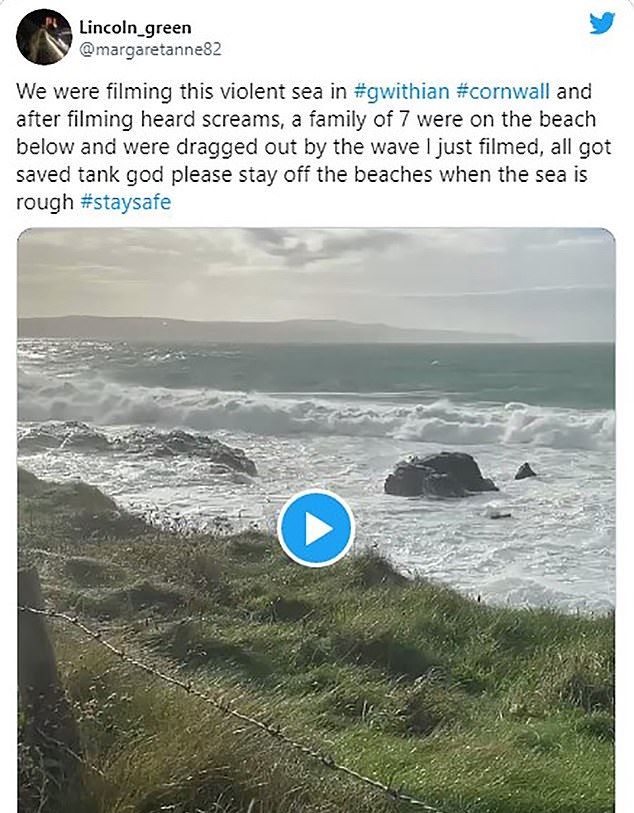Click the distant headland on the horizon

259,329
